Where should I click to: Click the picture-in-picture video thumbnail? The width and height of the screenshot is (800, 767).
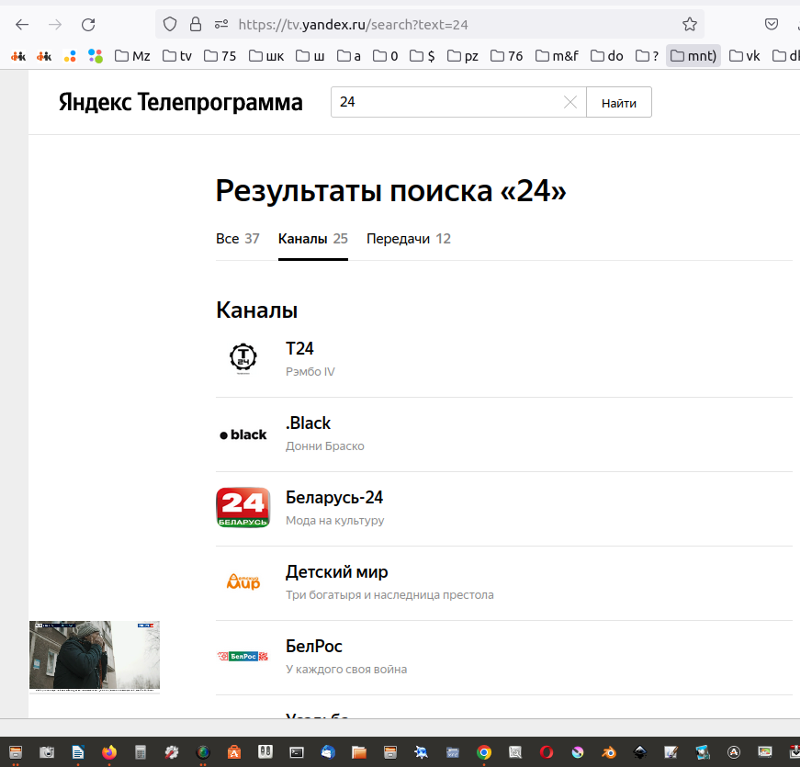94,656
